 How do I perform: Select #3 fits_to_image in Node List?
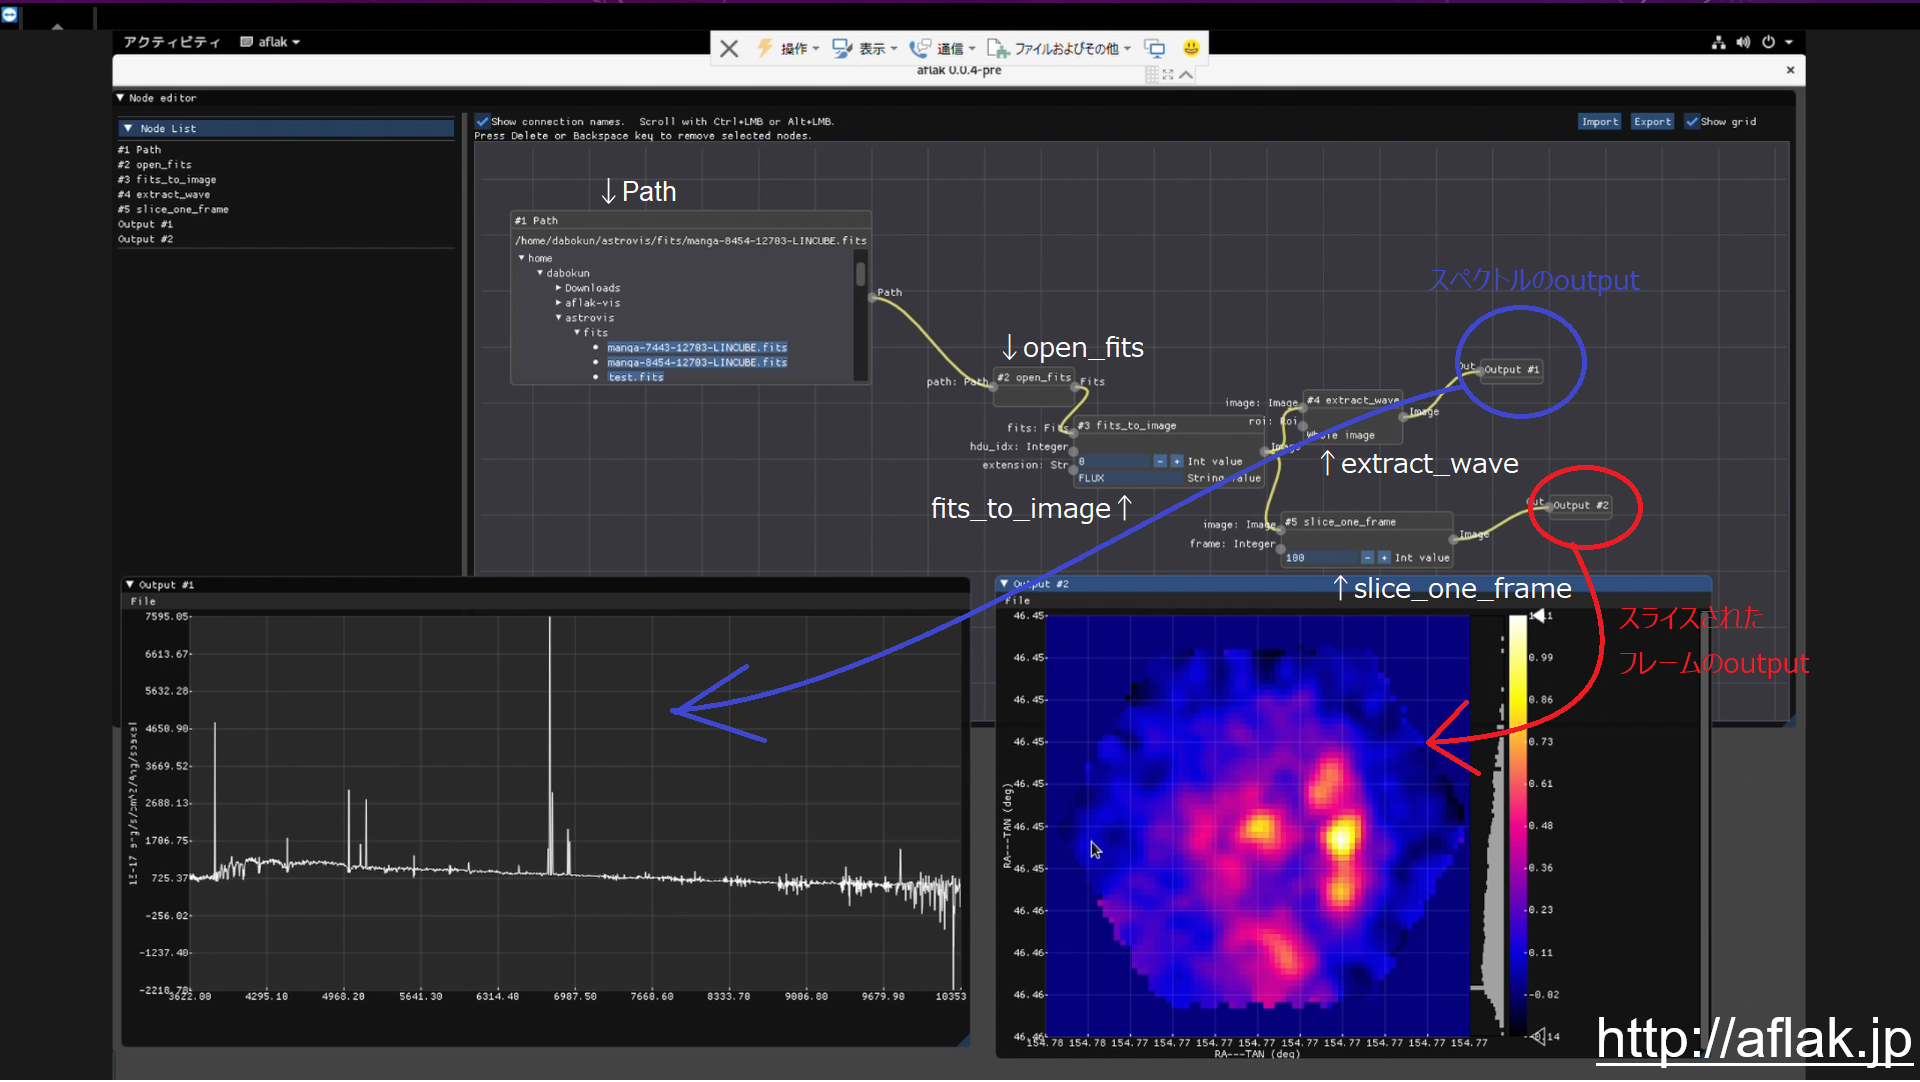click(x=167, y=180)
